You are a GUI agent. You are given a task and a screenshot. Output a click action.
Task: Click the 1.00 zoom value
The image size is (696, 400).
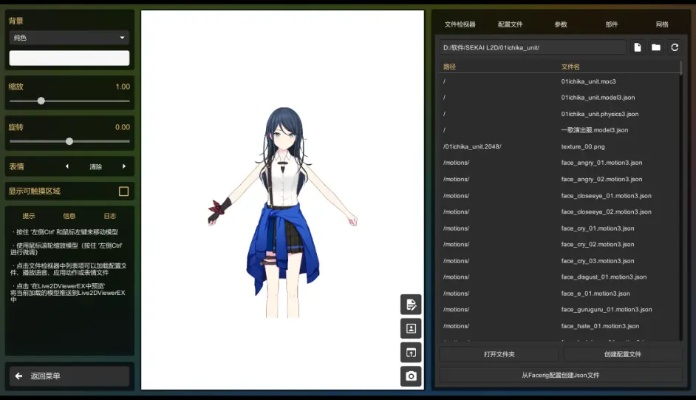tap(123, 87)
